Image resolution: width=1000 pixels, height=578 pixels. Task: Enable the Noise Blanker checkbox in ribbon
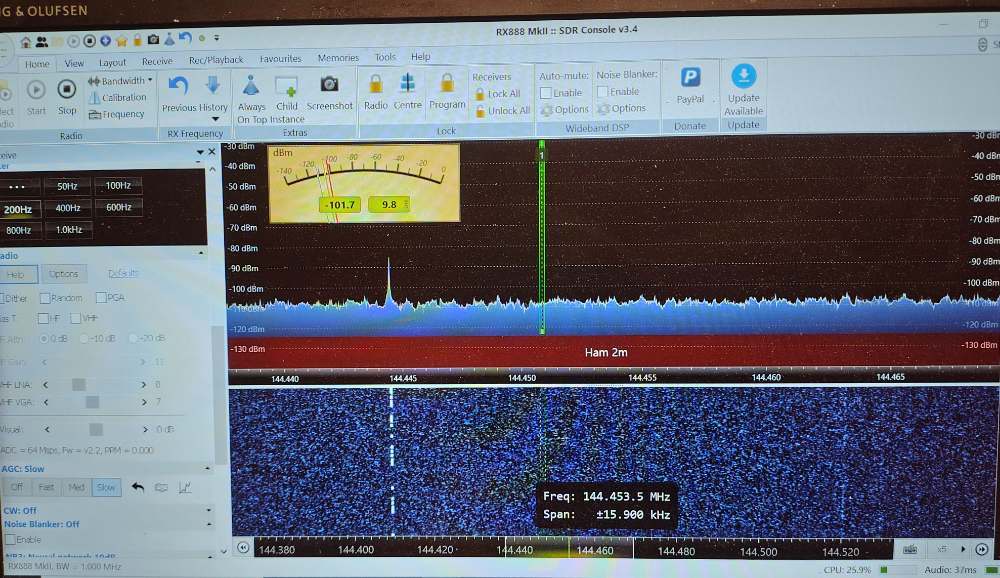(602, 92)
